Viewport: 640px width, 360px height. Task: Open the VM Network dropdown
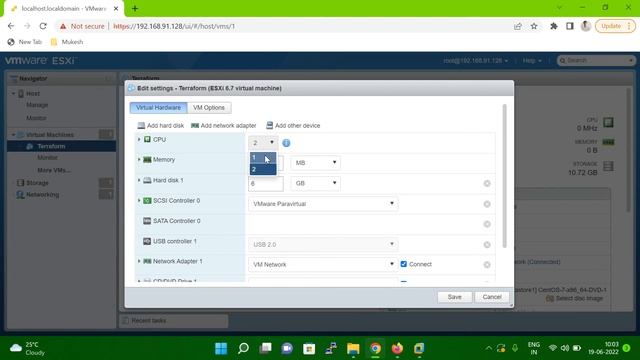click(x=323, y=264)
